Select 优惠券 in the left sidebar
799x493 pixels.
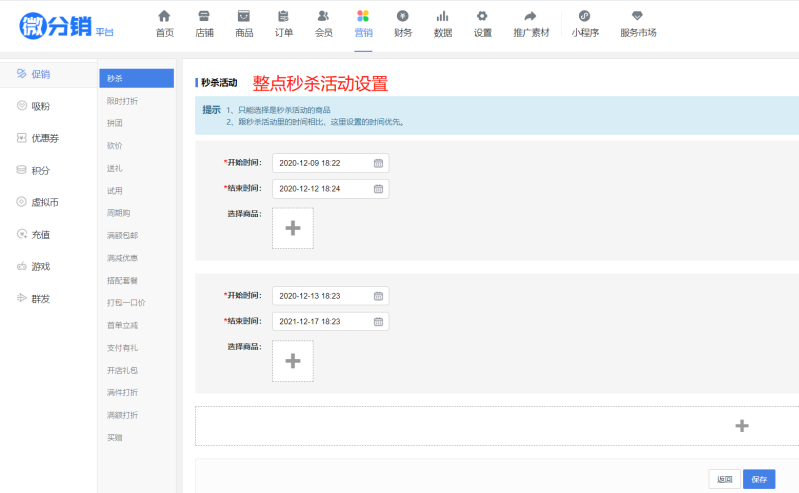45,138
